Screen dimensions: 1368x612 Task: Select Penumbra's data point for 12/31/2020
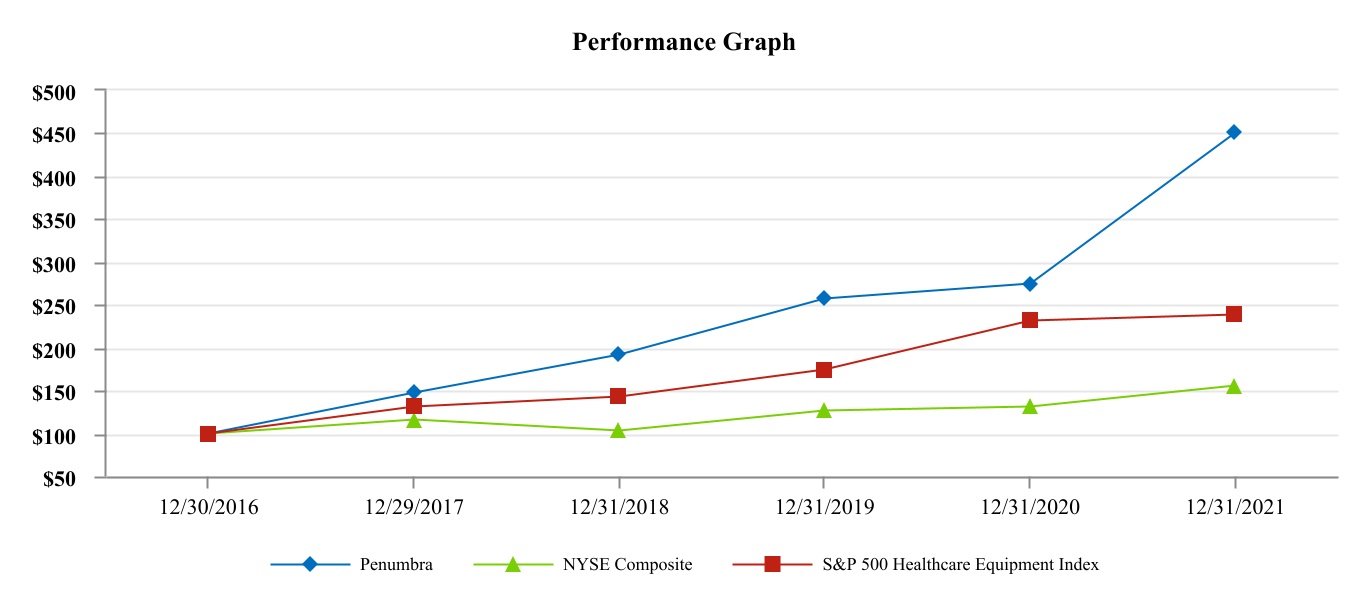tap(1029, 284)
